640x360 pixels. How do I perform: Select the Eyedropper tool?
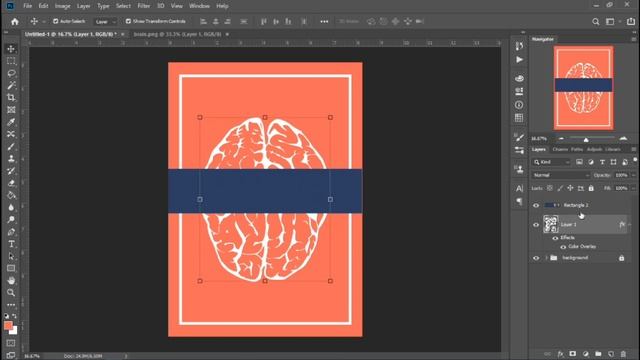[11, 122]
